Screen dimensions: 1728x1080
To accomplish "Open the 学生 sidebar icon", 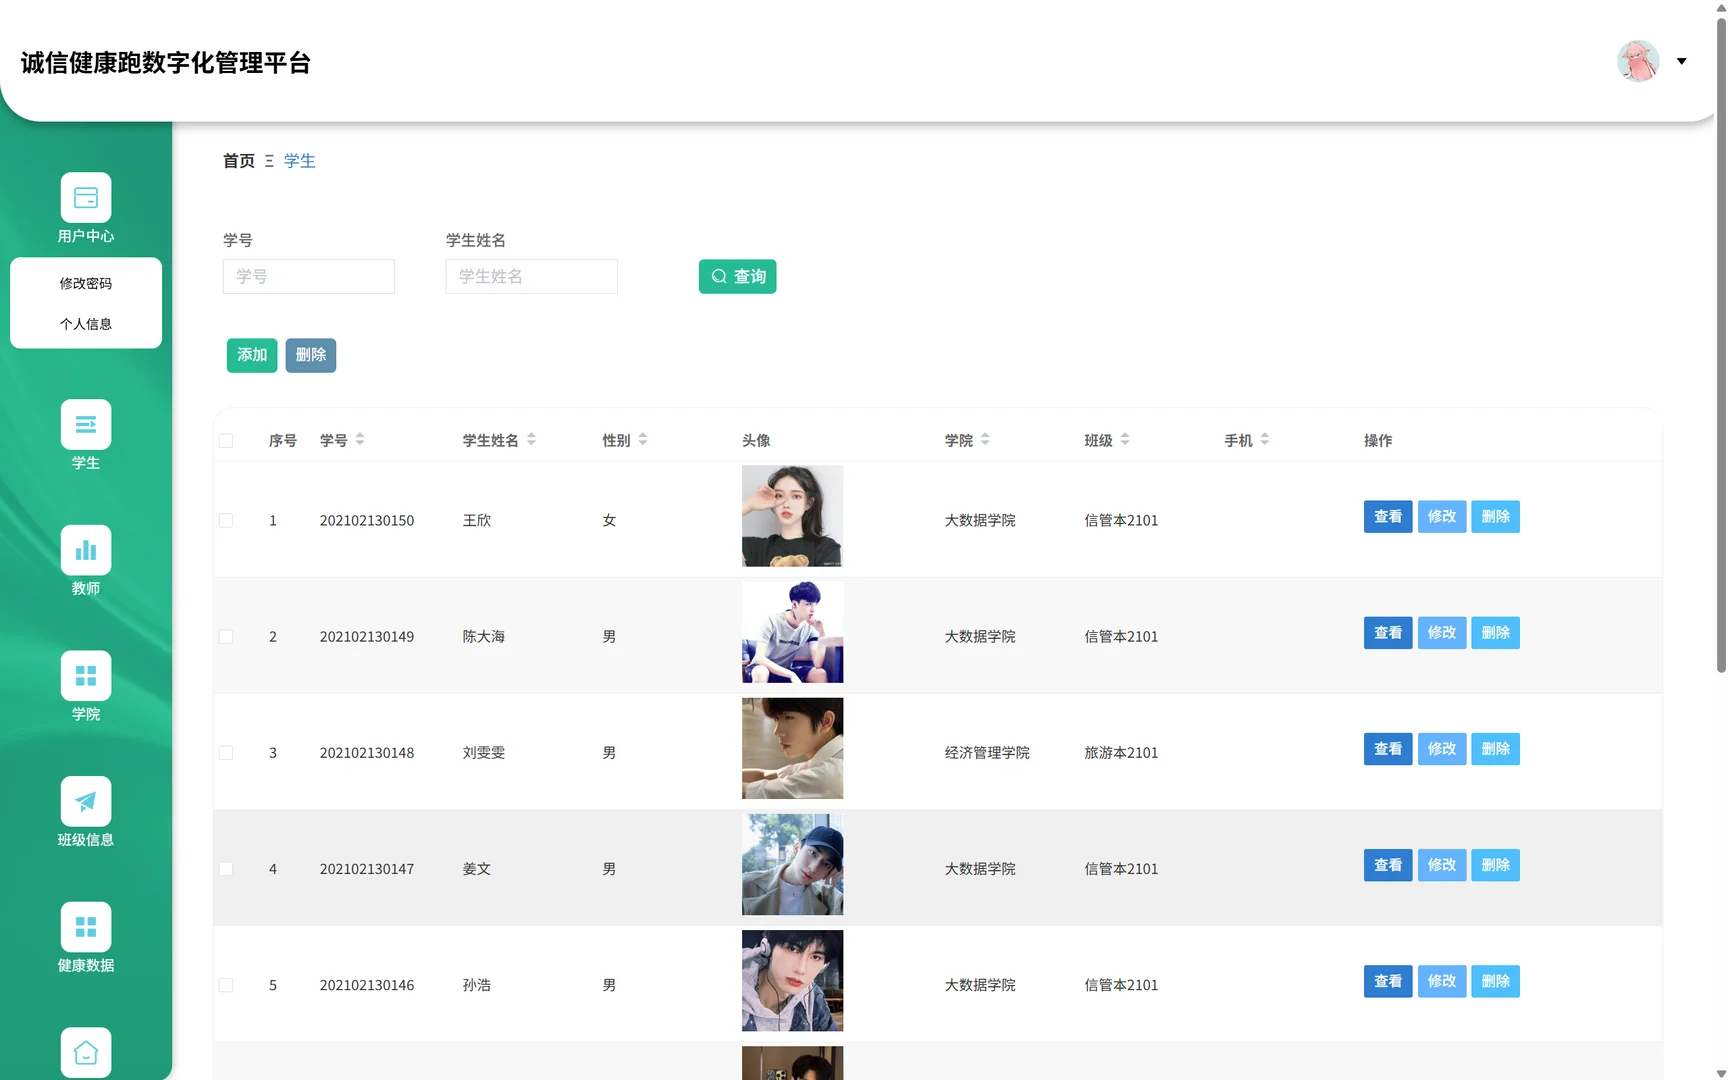I will click(x=86, y=425).
